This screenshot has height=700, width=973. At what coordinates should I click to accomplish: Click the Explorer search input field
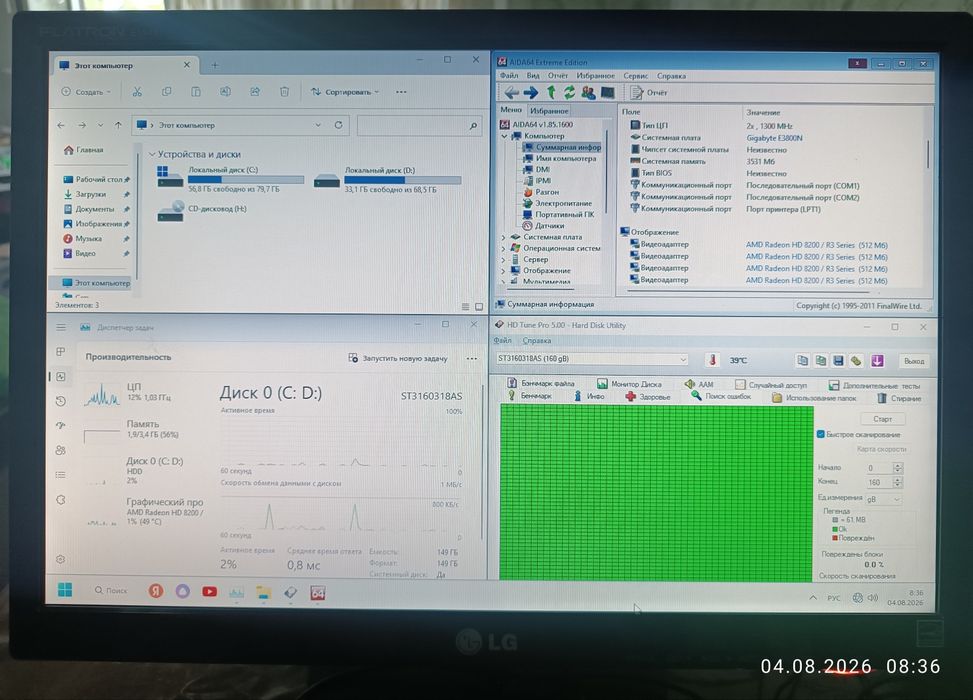tap(419, 125)
